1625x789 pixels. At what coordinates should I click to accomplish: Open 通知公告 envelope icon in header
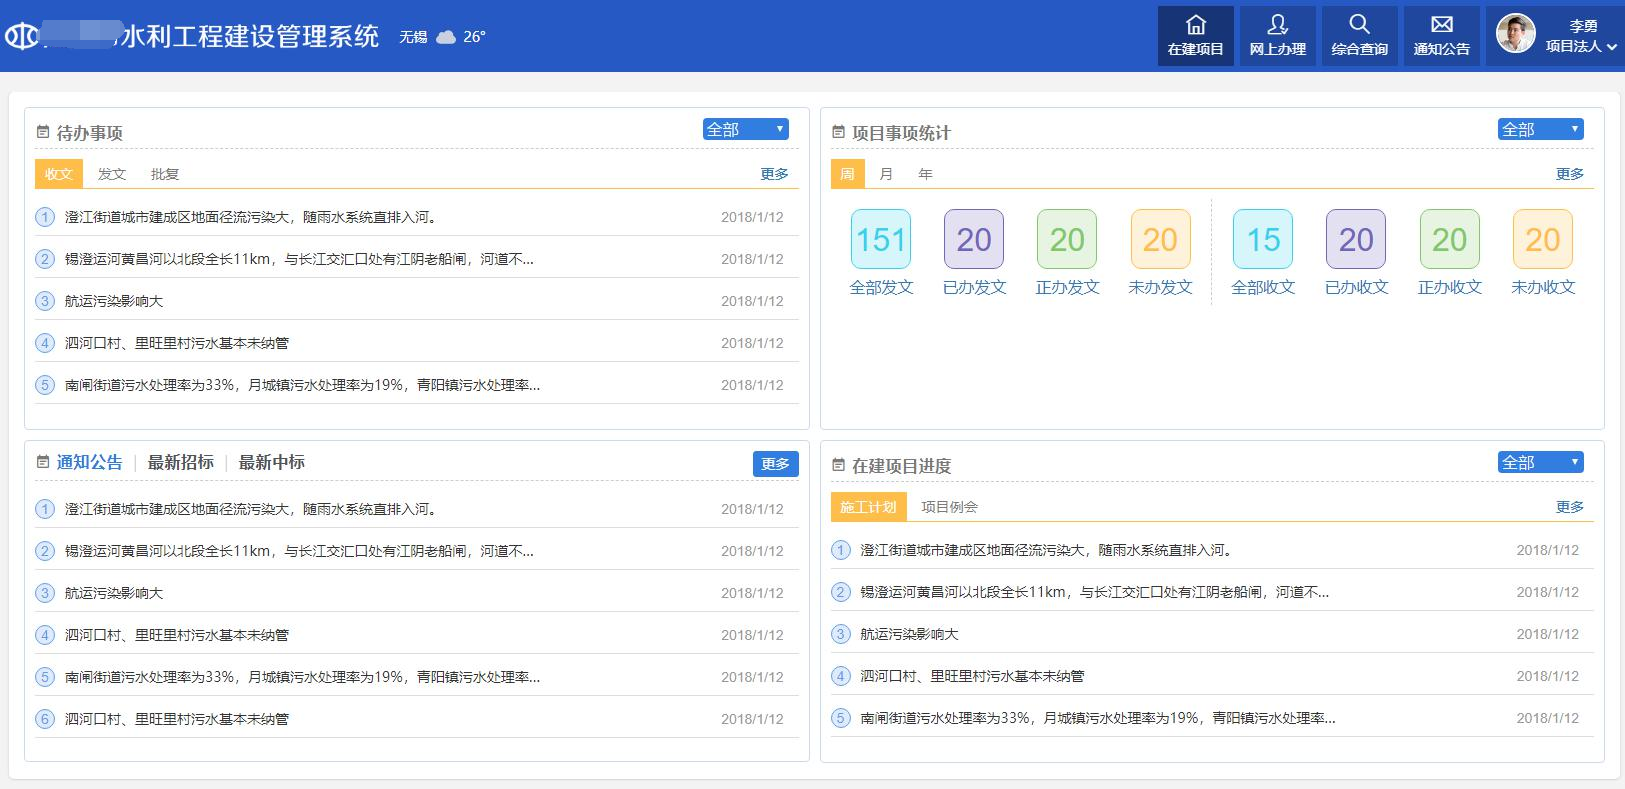(1441, 26)
